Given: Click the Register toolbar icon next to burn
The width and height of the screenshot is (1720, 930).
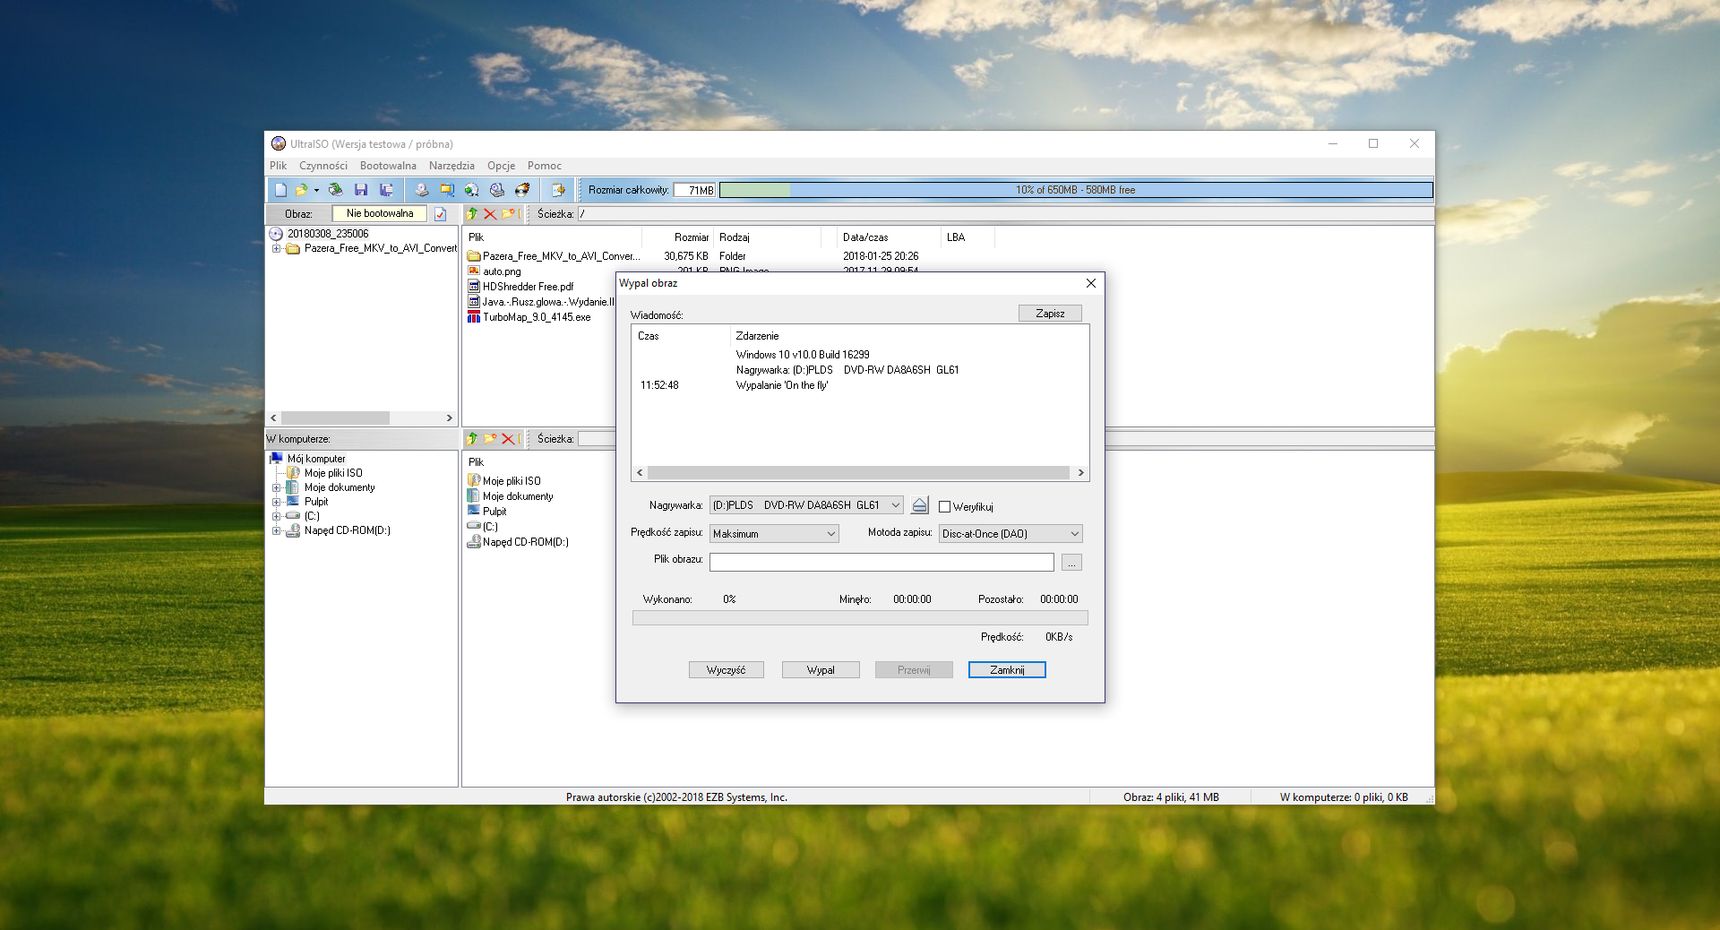Looking at the screenshot, I should tap(558, 190).
